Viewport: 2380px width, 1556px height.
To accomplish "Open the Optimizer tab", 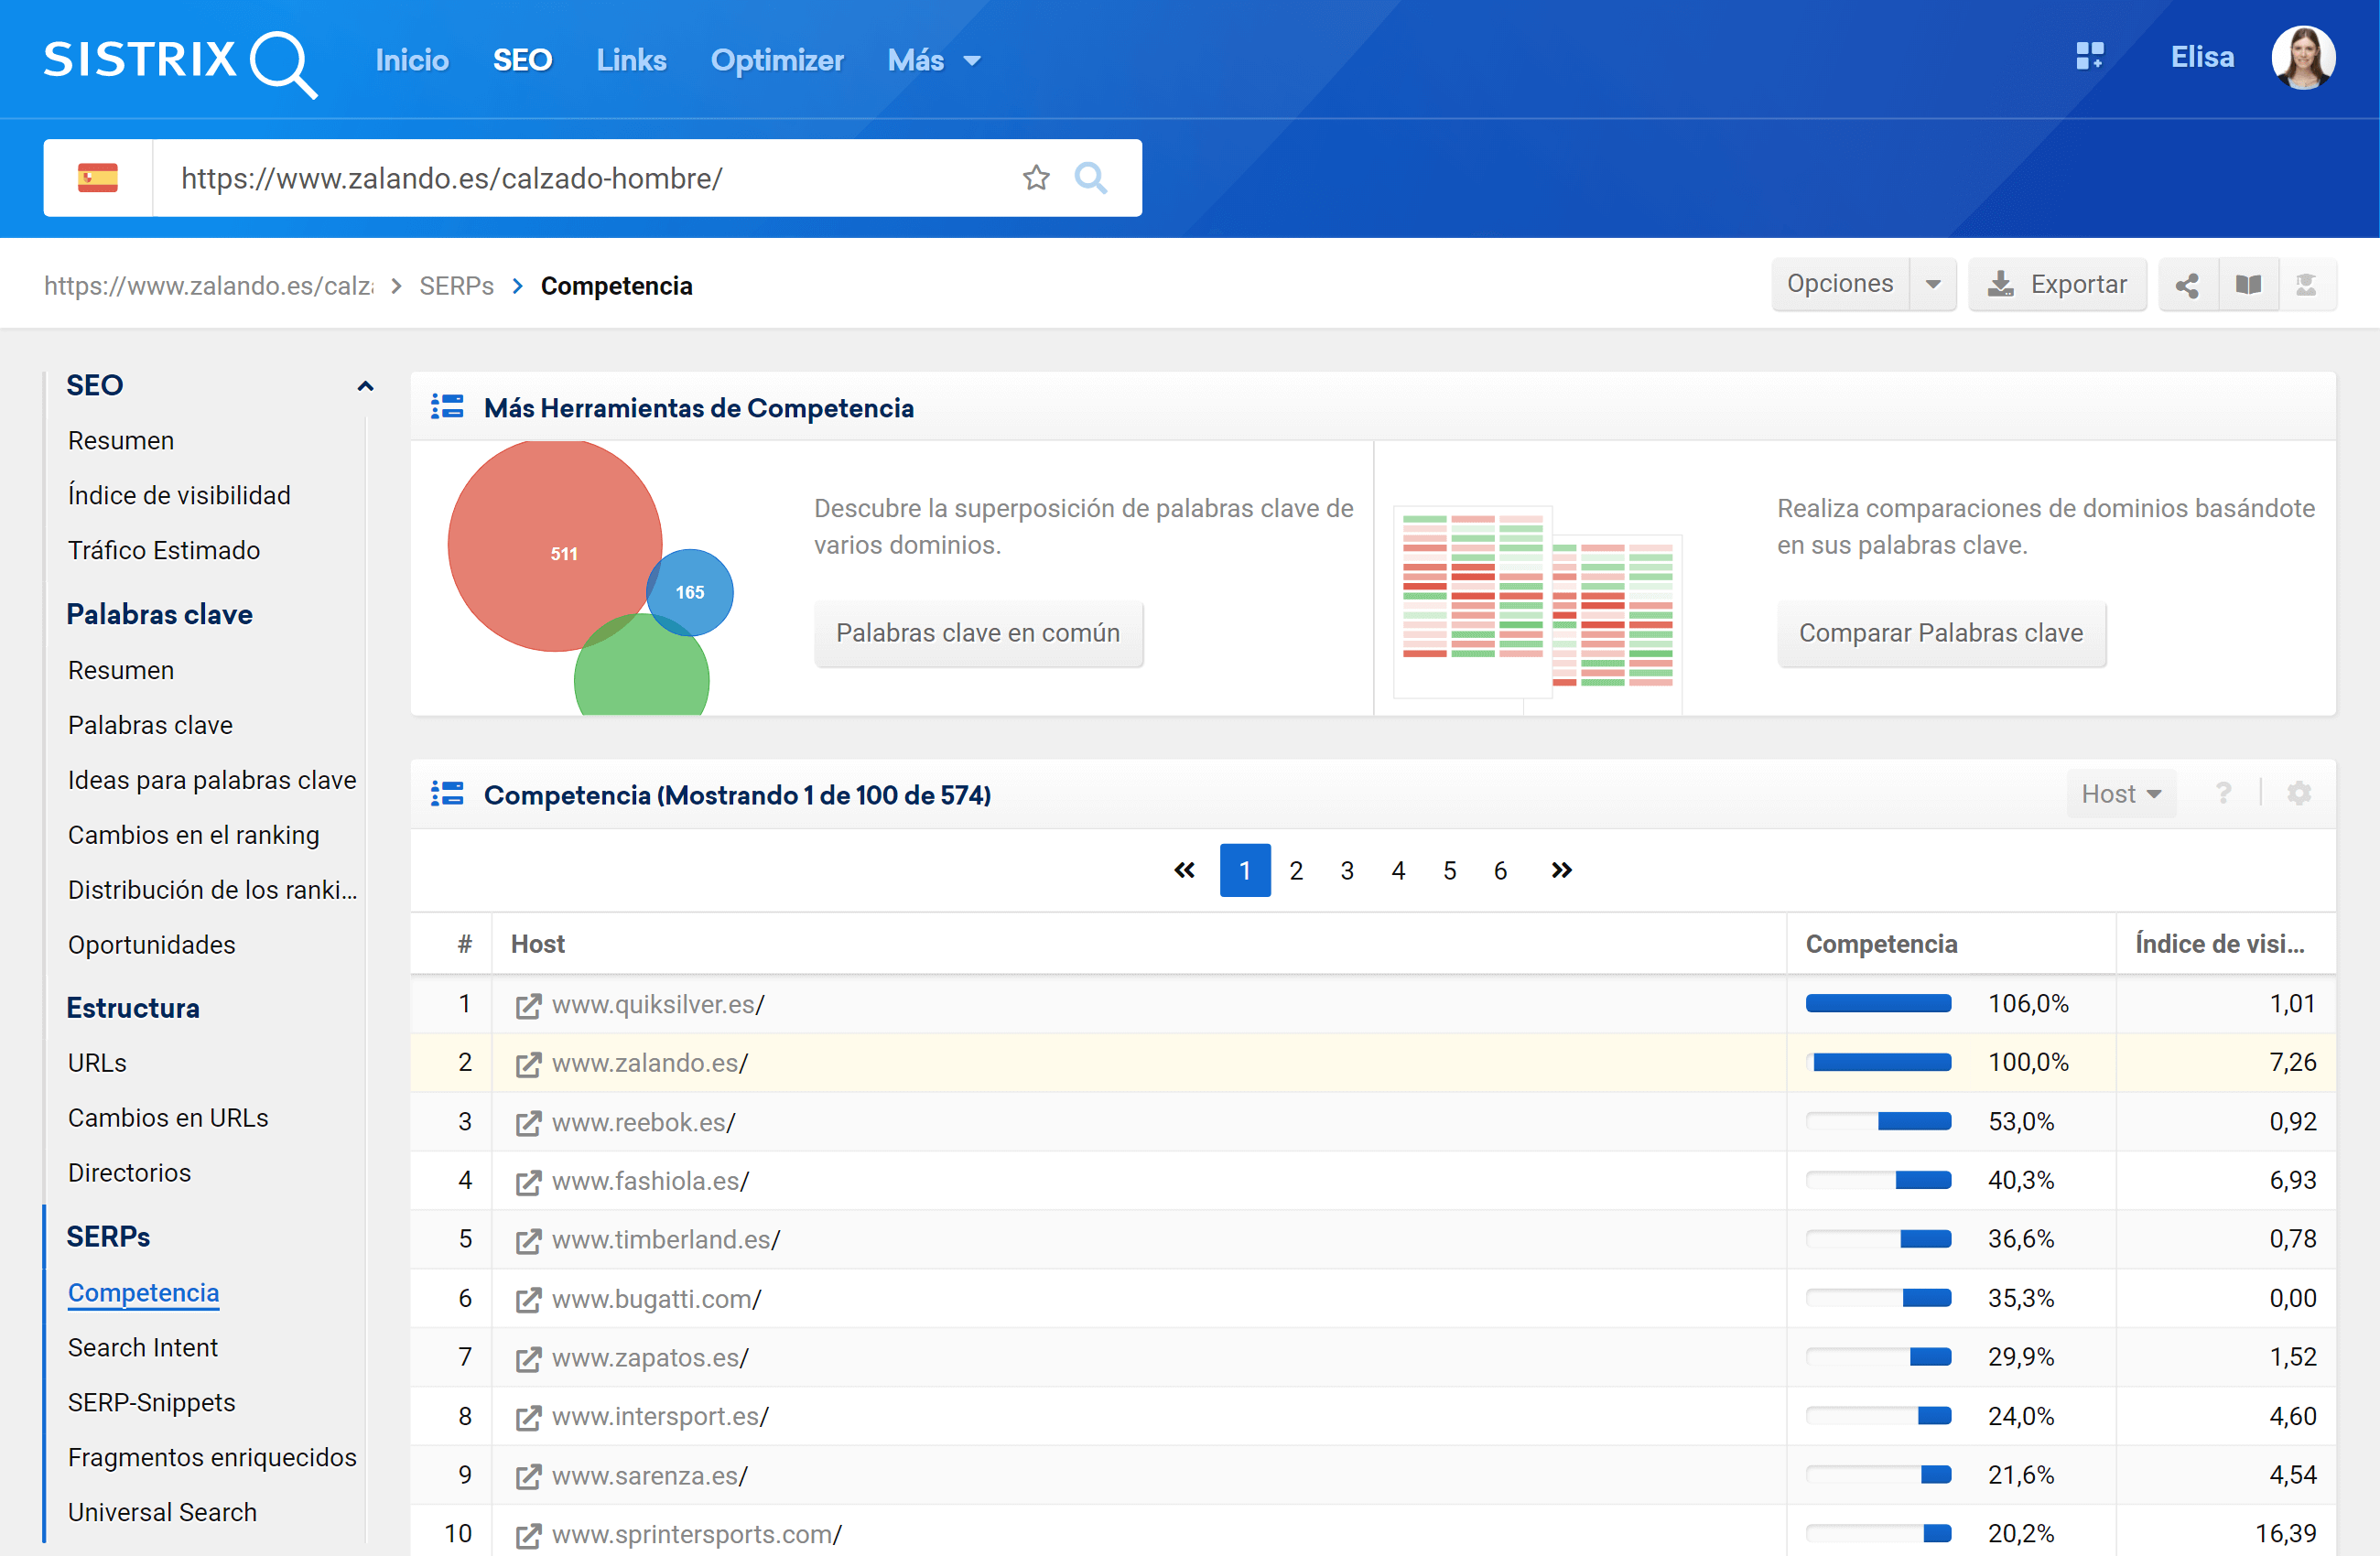I will click(x=777, y=60).
